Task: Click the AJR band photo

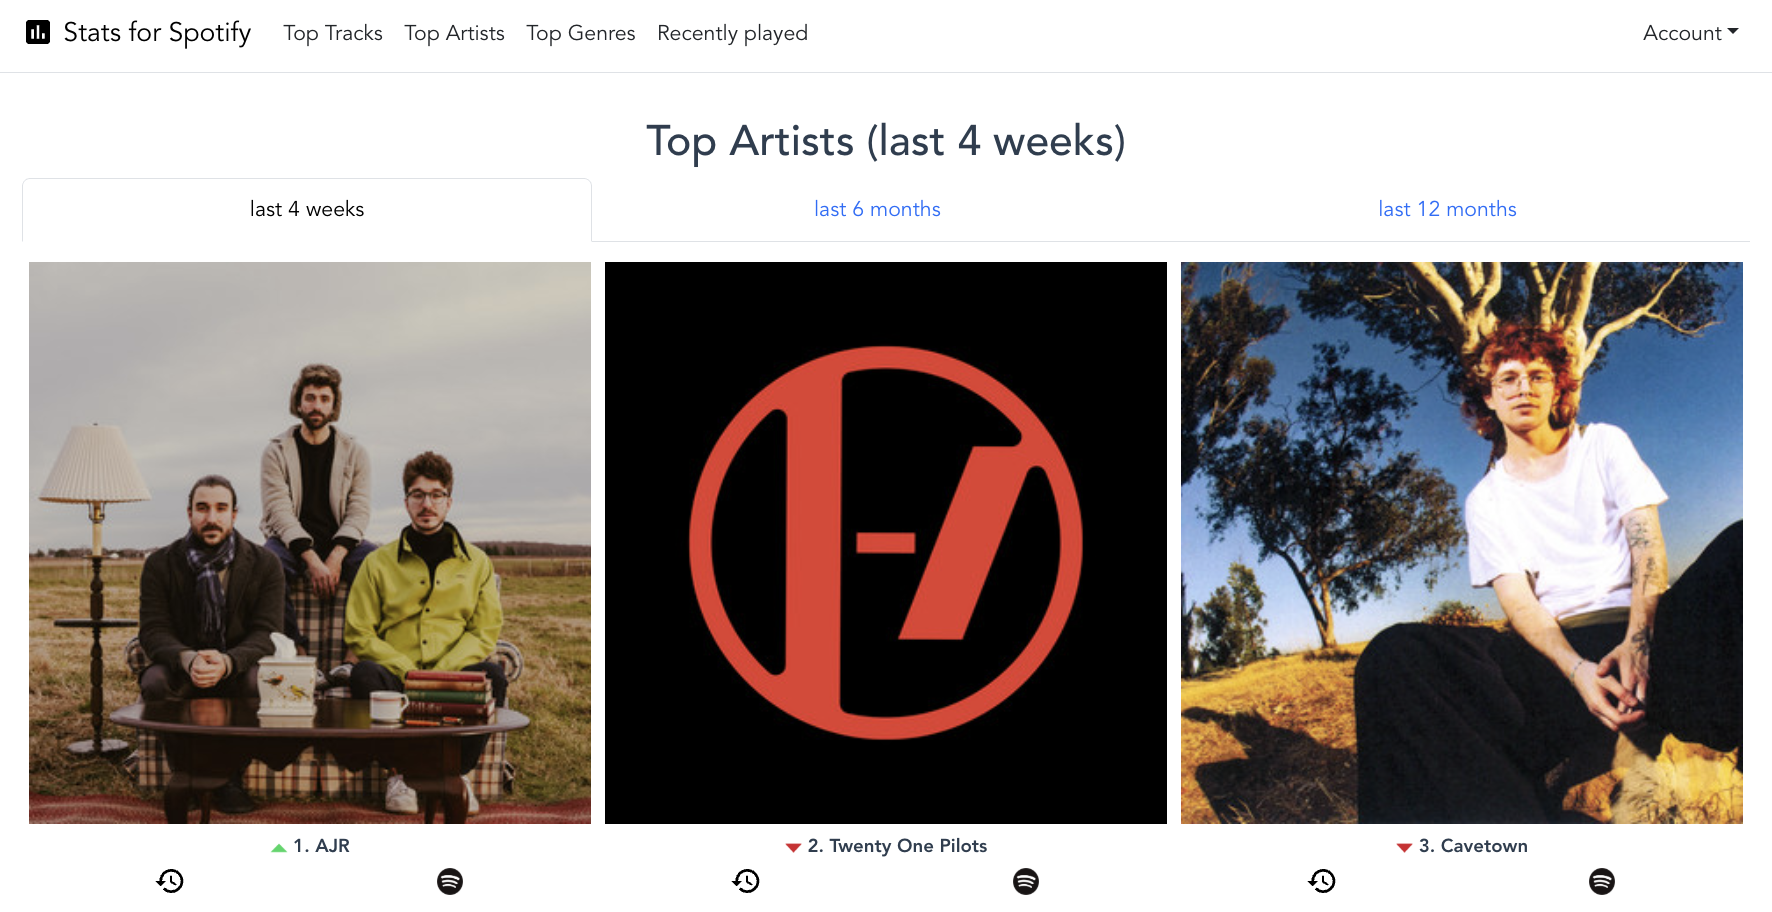Action: [310, 543]
